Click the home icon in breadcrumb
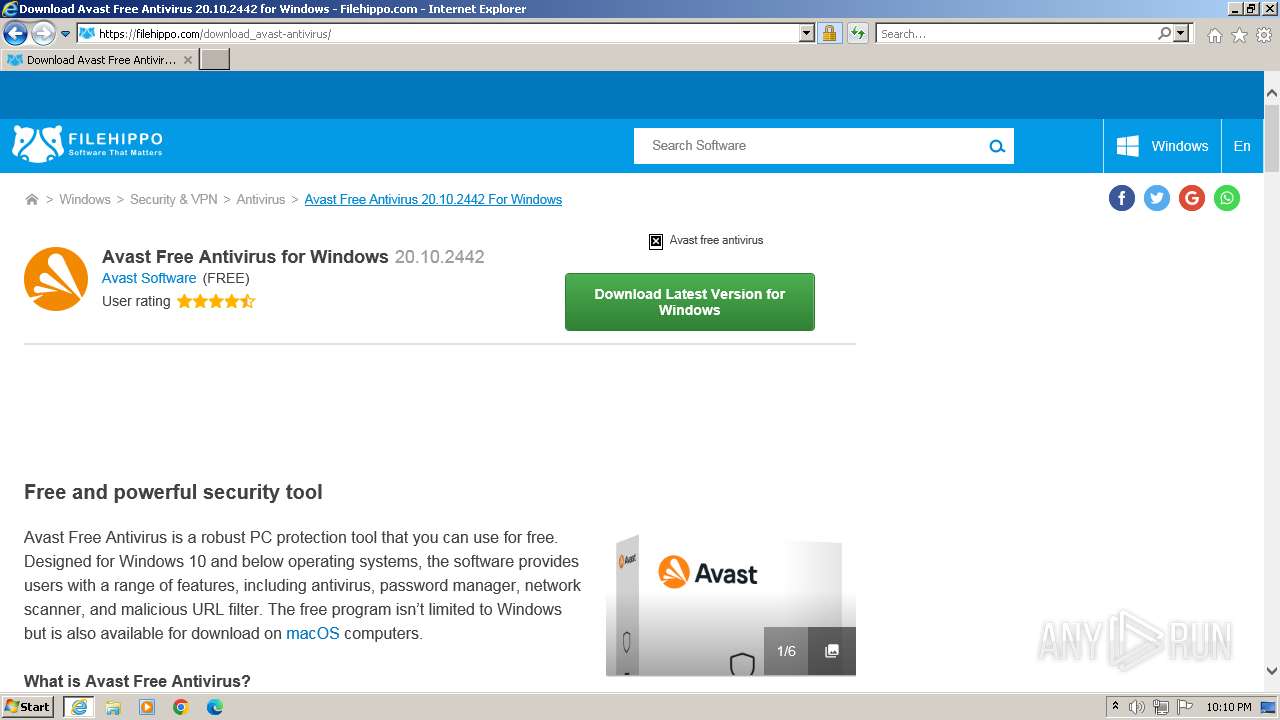The width and height of the screenshot is (1280, 720). pos(32,200)
